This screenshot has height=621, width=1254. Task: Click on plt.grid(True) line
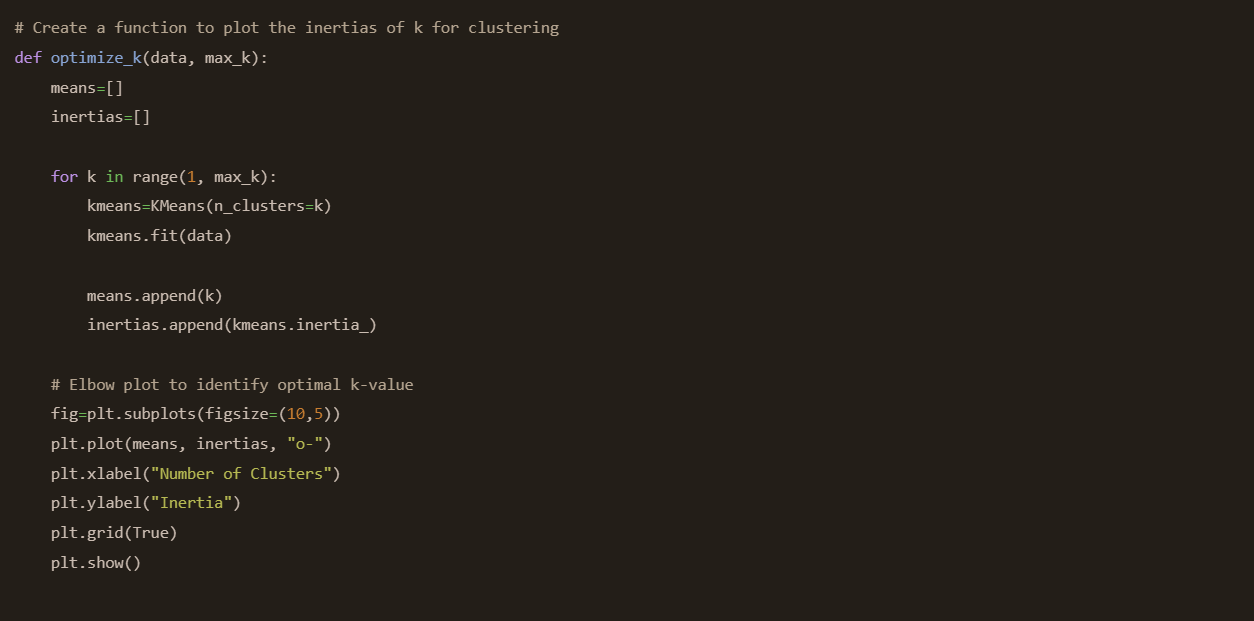pyautogui.click(x=114, y=533)
